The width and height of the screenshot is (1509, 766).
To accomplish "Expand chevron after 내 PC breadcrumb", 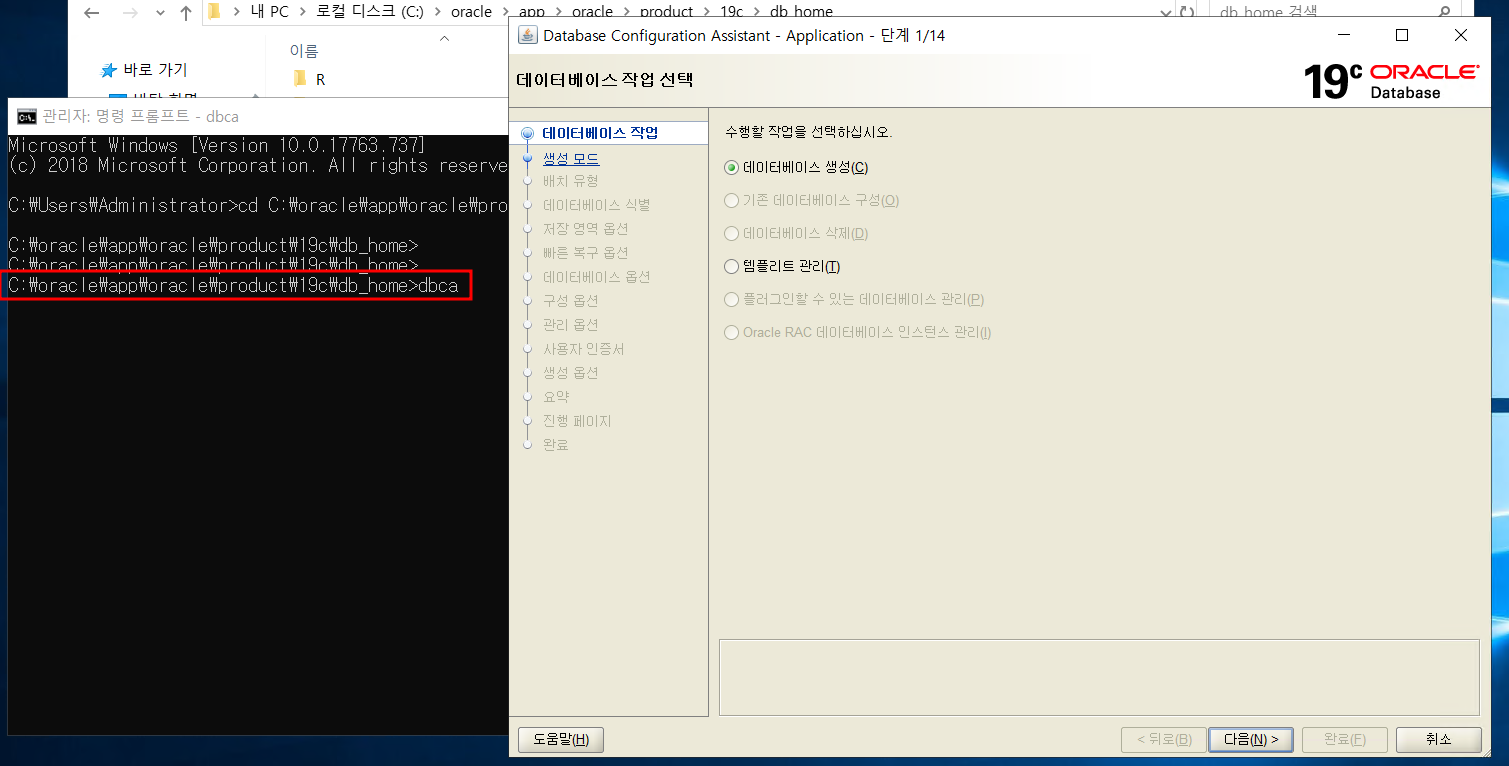I will click(x=302, y=12).
